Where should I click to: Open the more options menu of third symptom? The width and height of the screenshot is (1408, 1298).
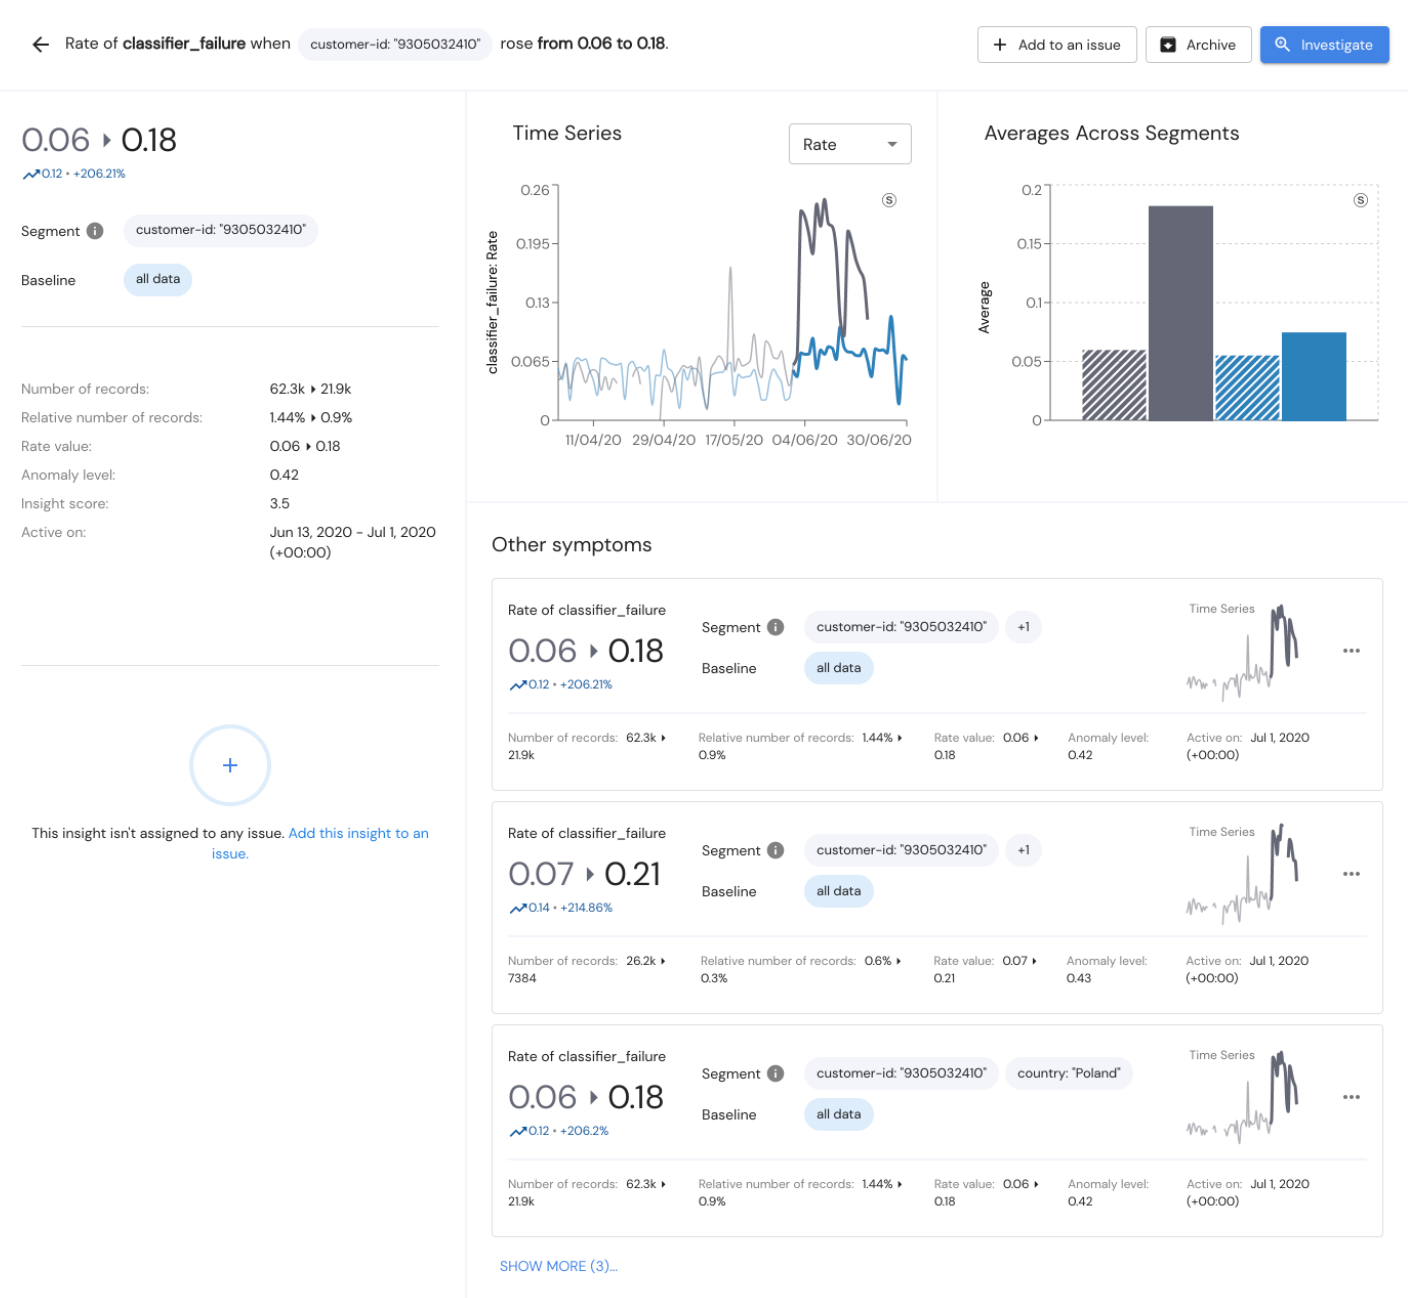(x=1351, y=1097)
